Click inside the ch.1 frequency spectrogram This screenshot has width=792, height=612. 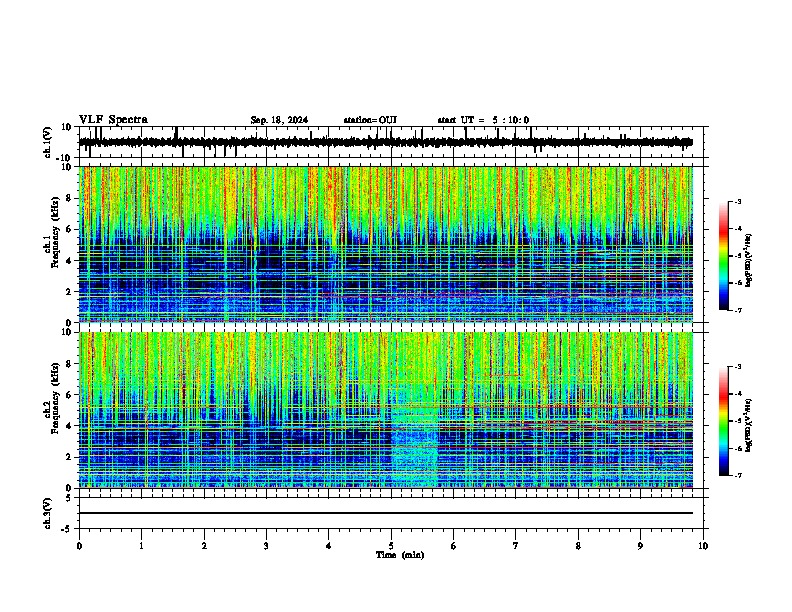coord(385,244)
